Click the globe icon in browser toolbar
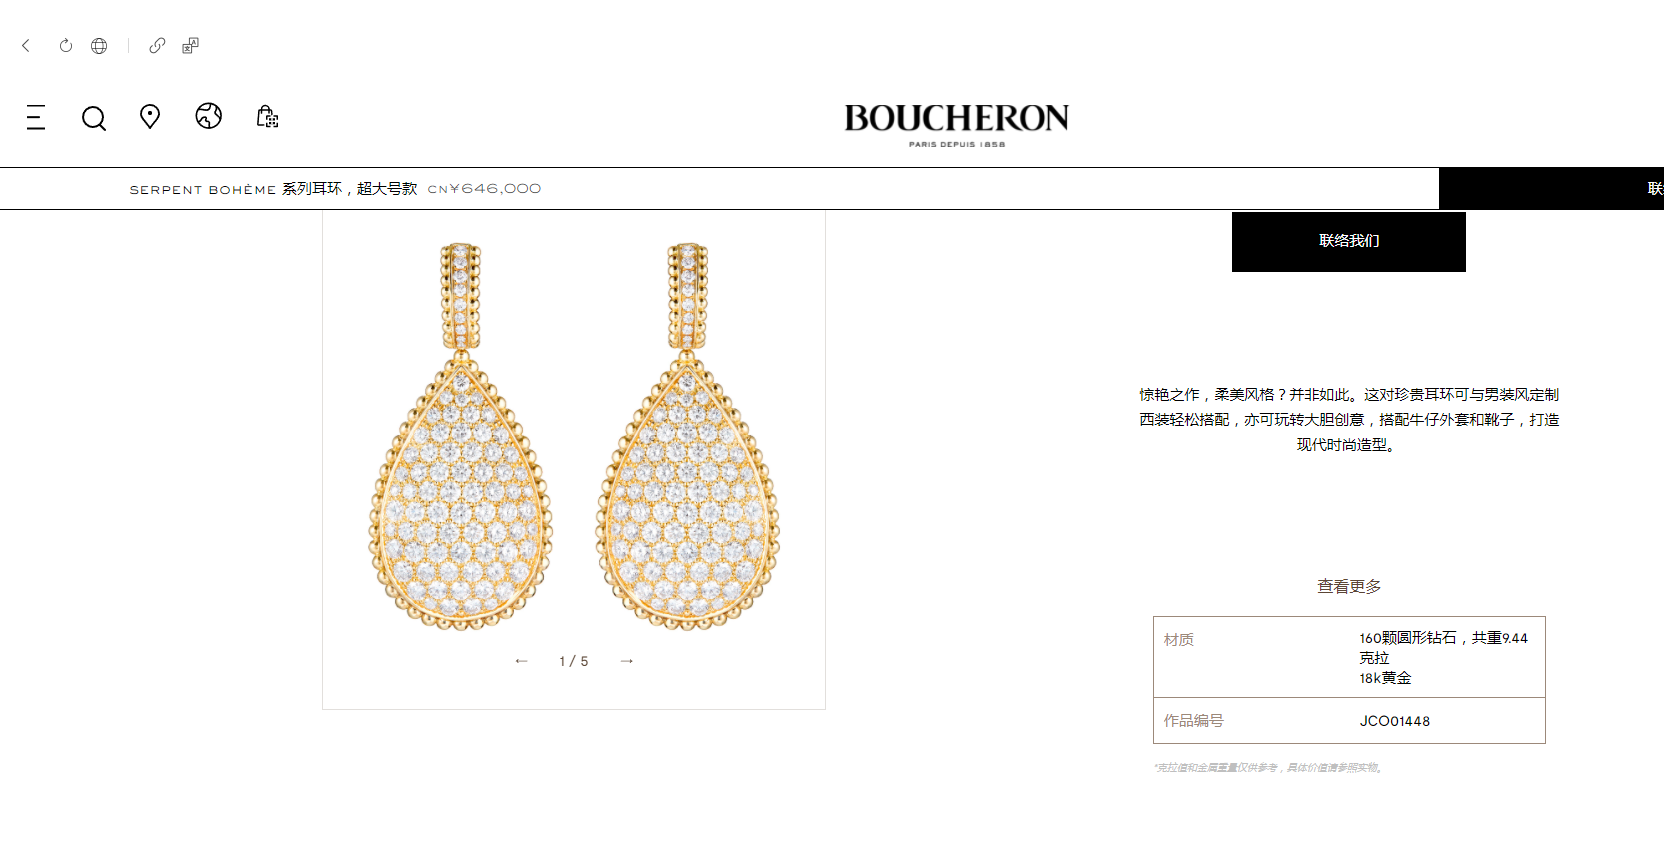 [x=99, y=45]
